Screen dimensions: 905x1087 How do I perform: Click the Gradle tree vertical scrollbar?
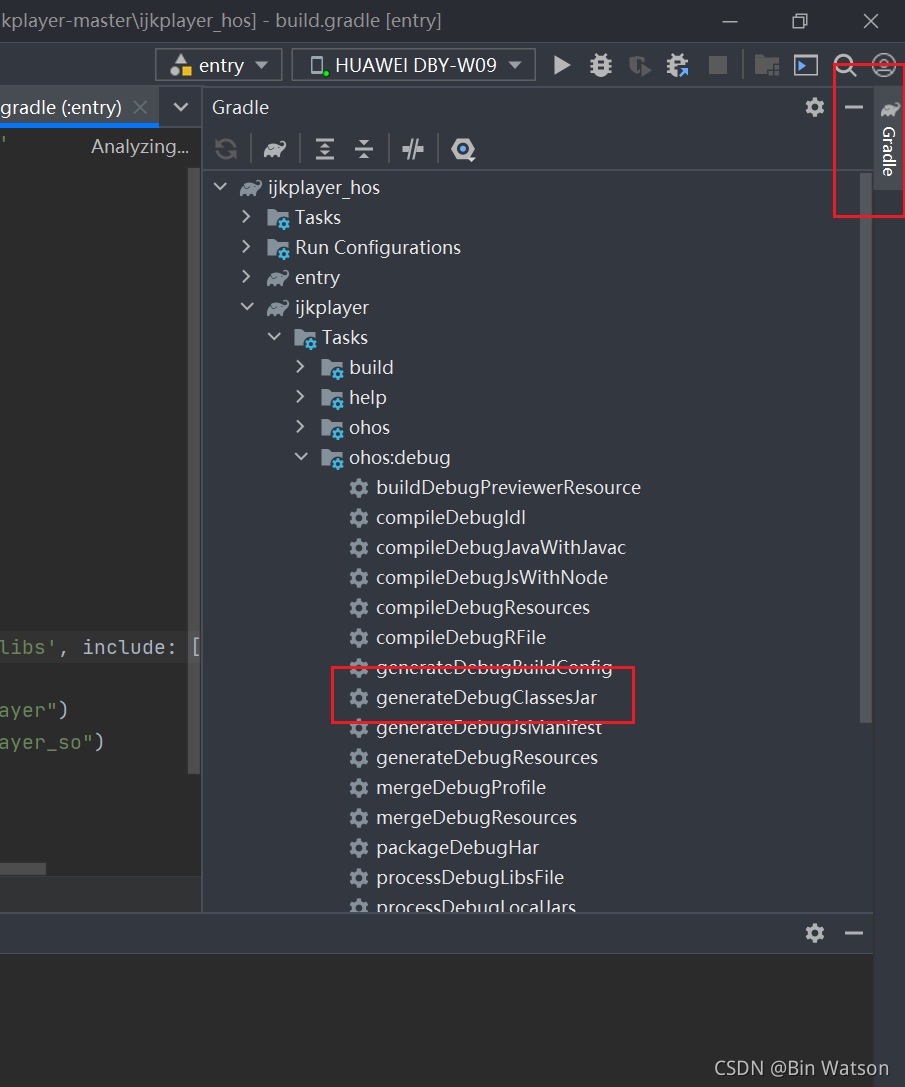(x=865, y=447)
